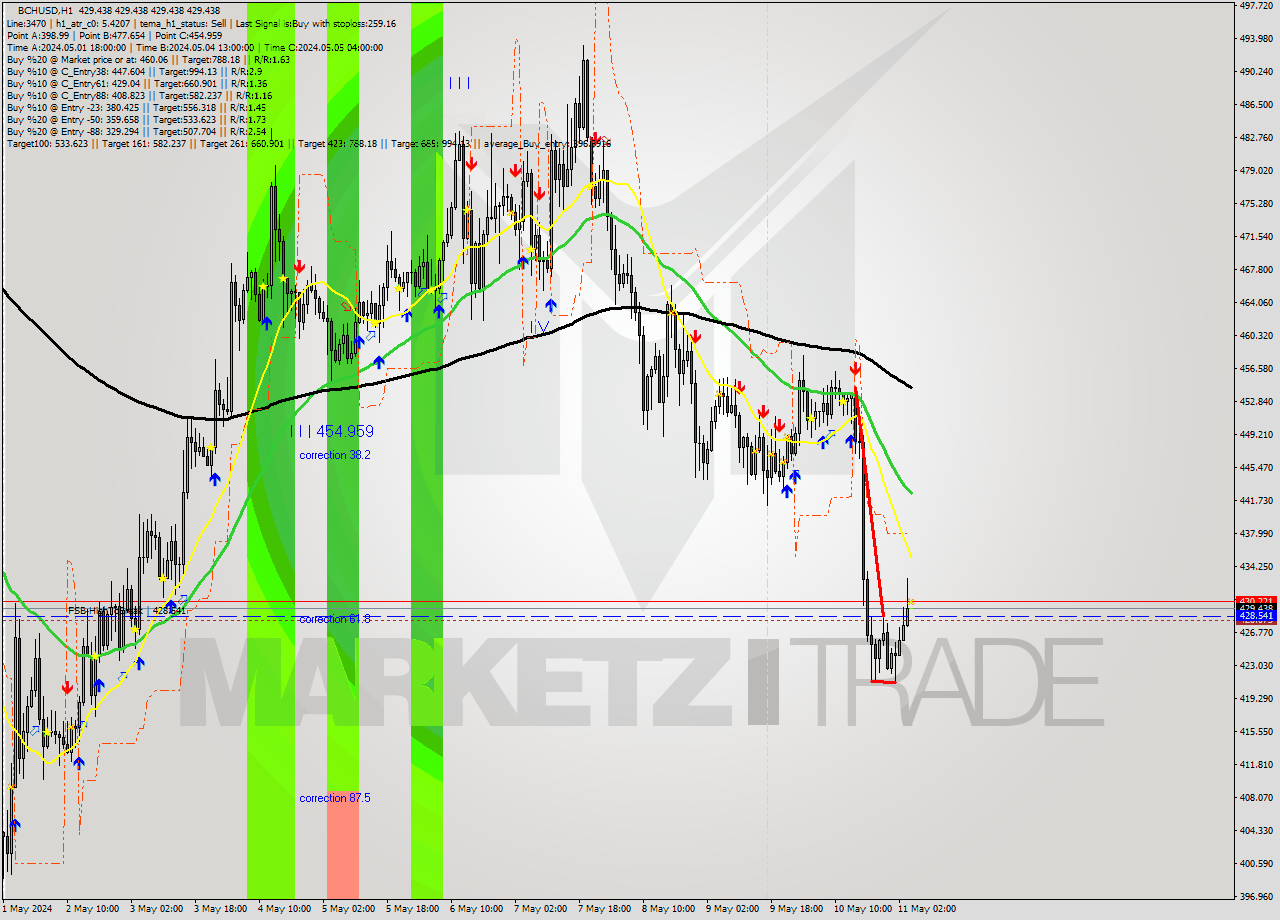Click the '3 May 18:00' time label

coord(220,909)
